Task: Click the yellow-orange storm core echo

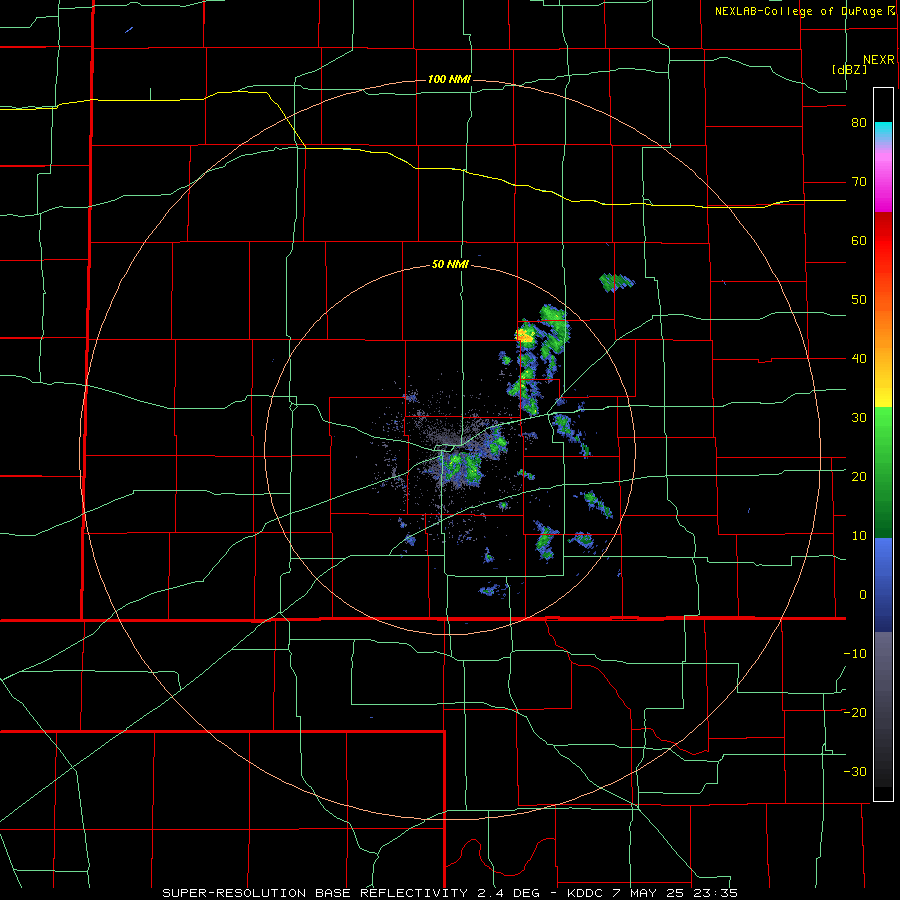Action: pos(525,335)
